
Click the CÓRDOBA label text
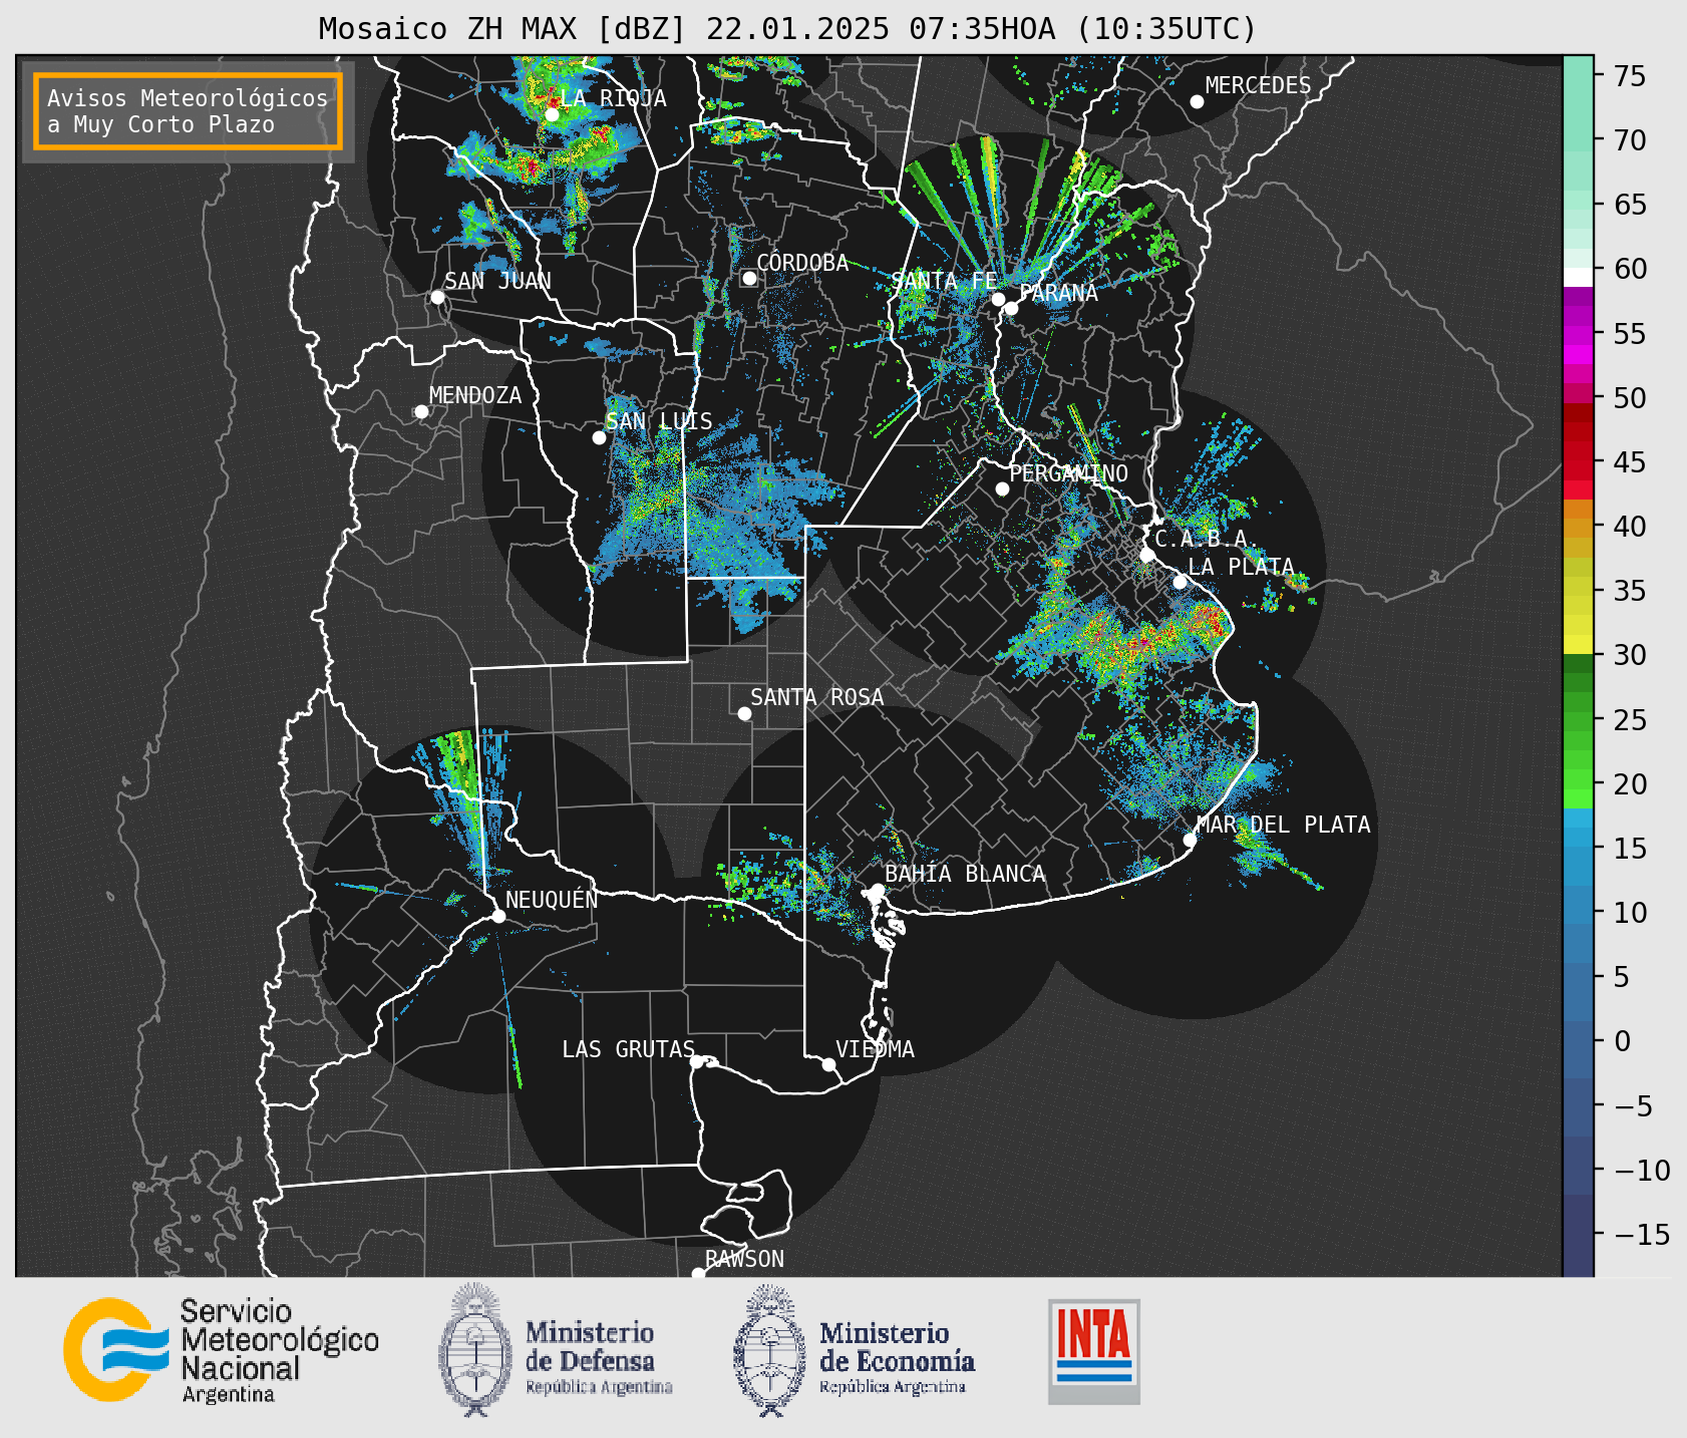pos(803,262)
